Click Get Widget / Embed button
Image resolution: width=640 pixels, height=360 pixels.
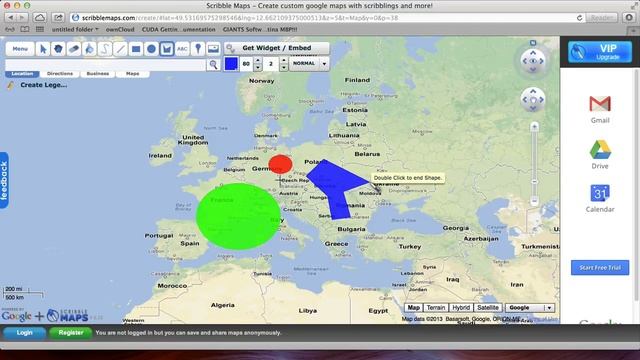point(276,48)
